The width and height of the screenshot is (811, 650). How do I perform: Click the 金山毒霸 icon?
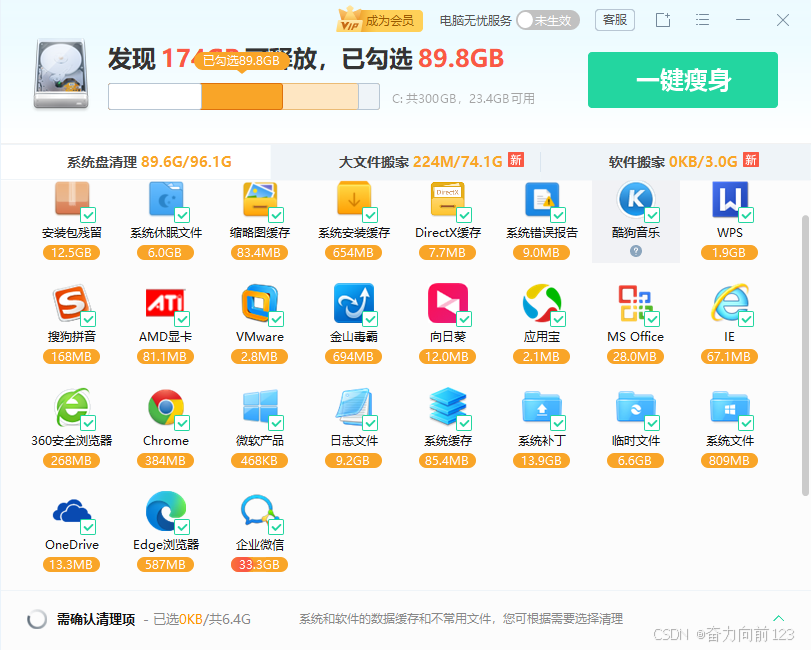[354, 303]
